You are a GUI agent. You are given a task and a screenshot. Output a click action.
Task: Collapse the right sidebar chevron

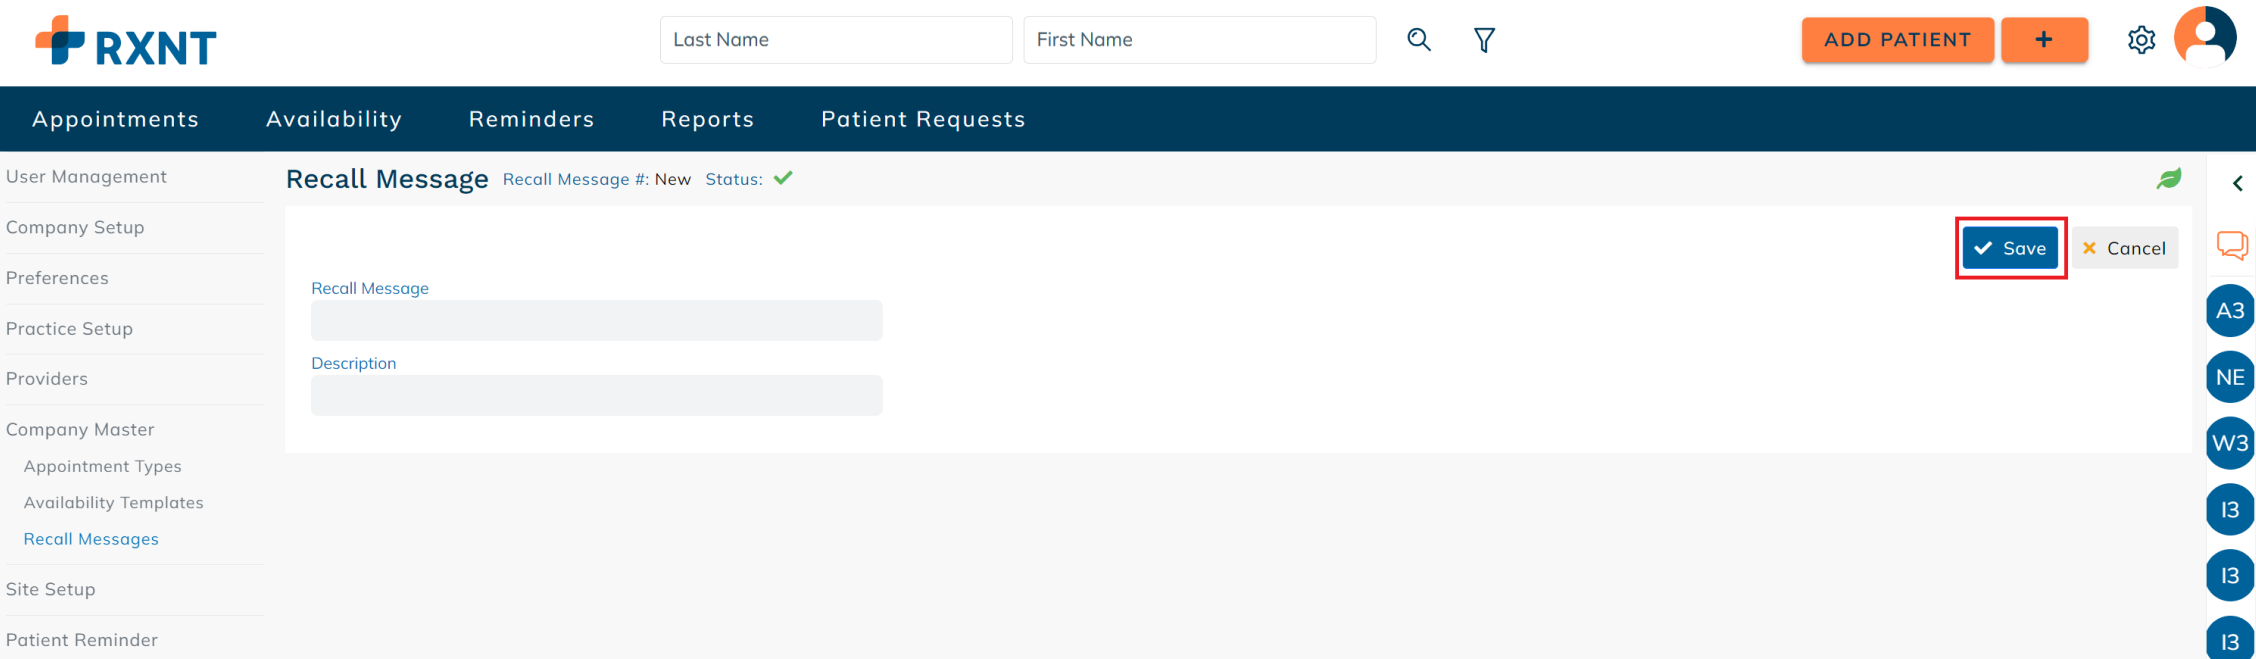coord(2238,183)
